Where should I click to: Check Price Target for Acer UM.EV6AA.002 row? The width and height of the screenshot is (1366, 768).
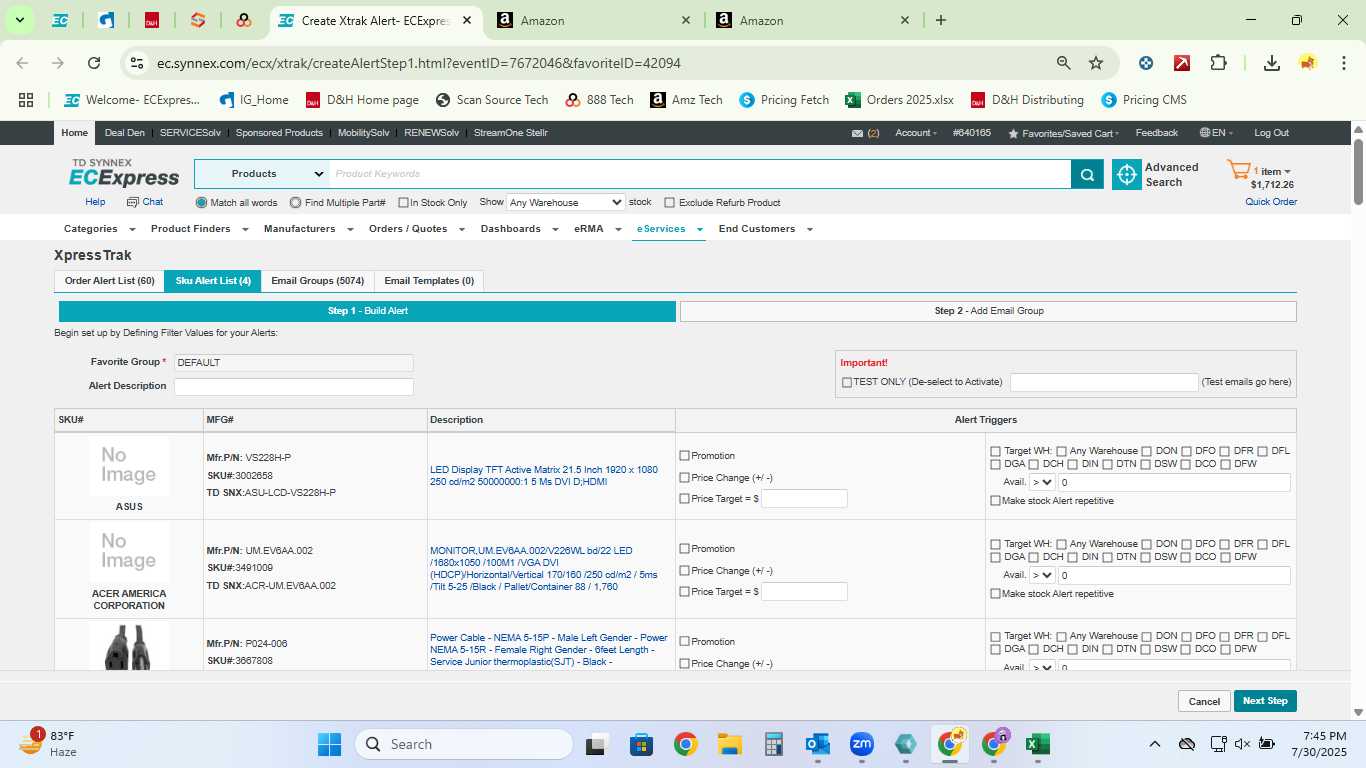pos(685,592)
